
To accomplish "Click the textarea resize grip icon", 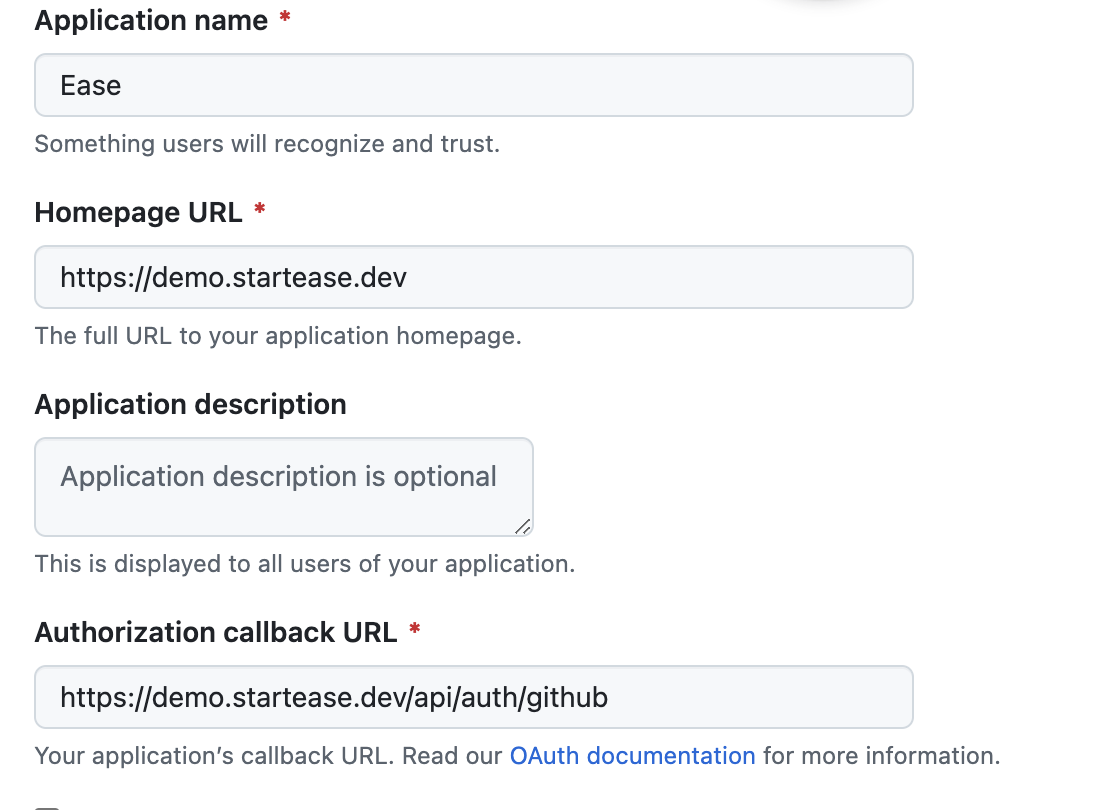I will pyautogui.click(x=524, y=524).
